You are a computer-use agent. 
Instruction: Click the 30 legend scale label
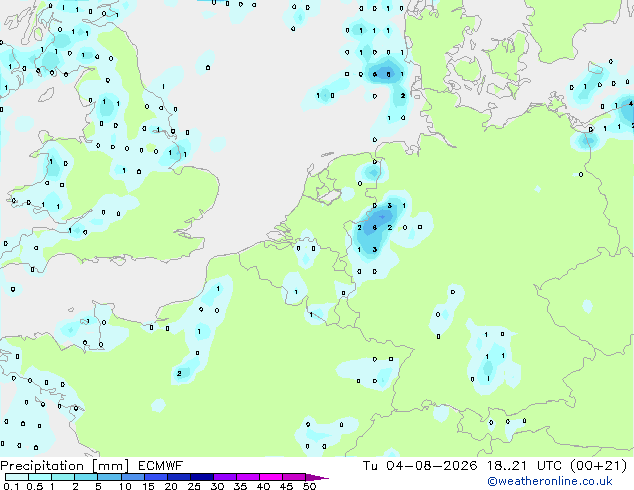[x=217, y=486]
